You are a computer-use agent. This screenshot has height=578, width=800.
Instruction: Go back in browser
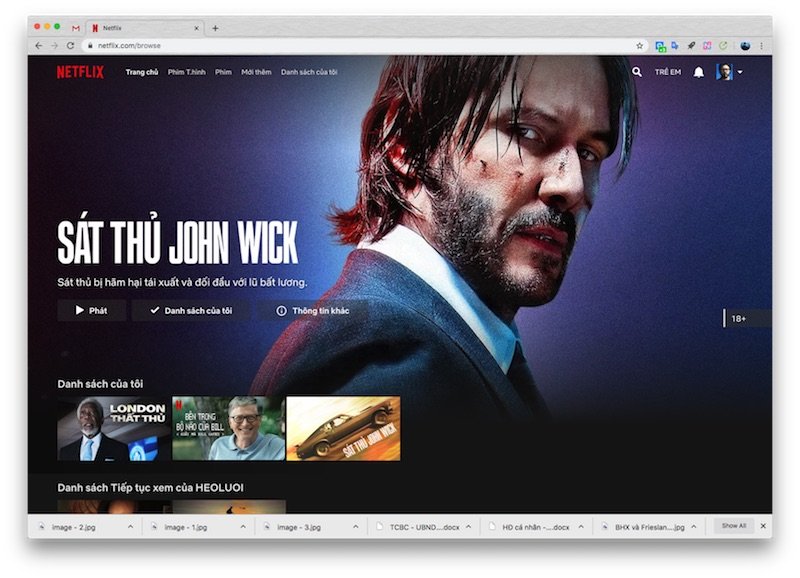39,45
